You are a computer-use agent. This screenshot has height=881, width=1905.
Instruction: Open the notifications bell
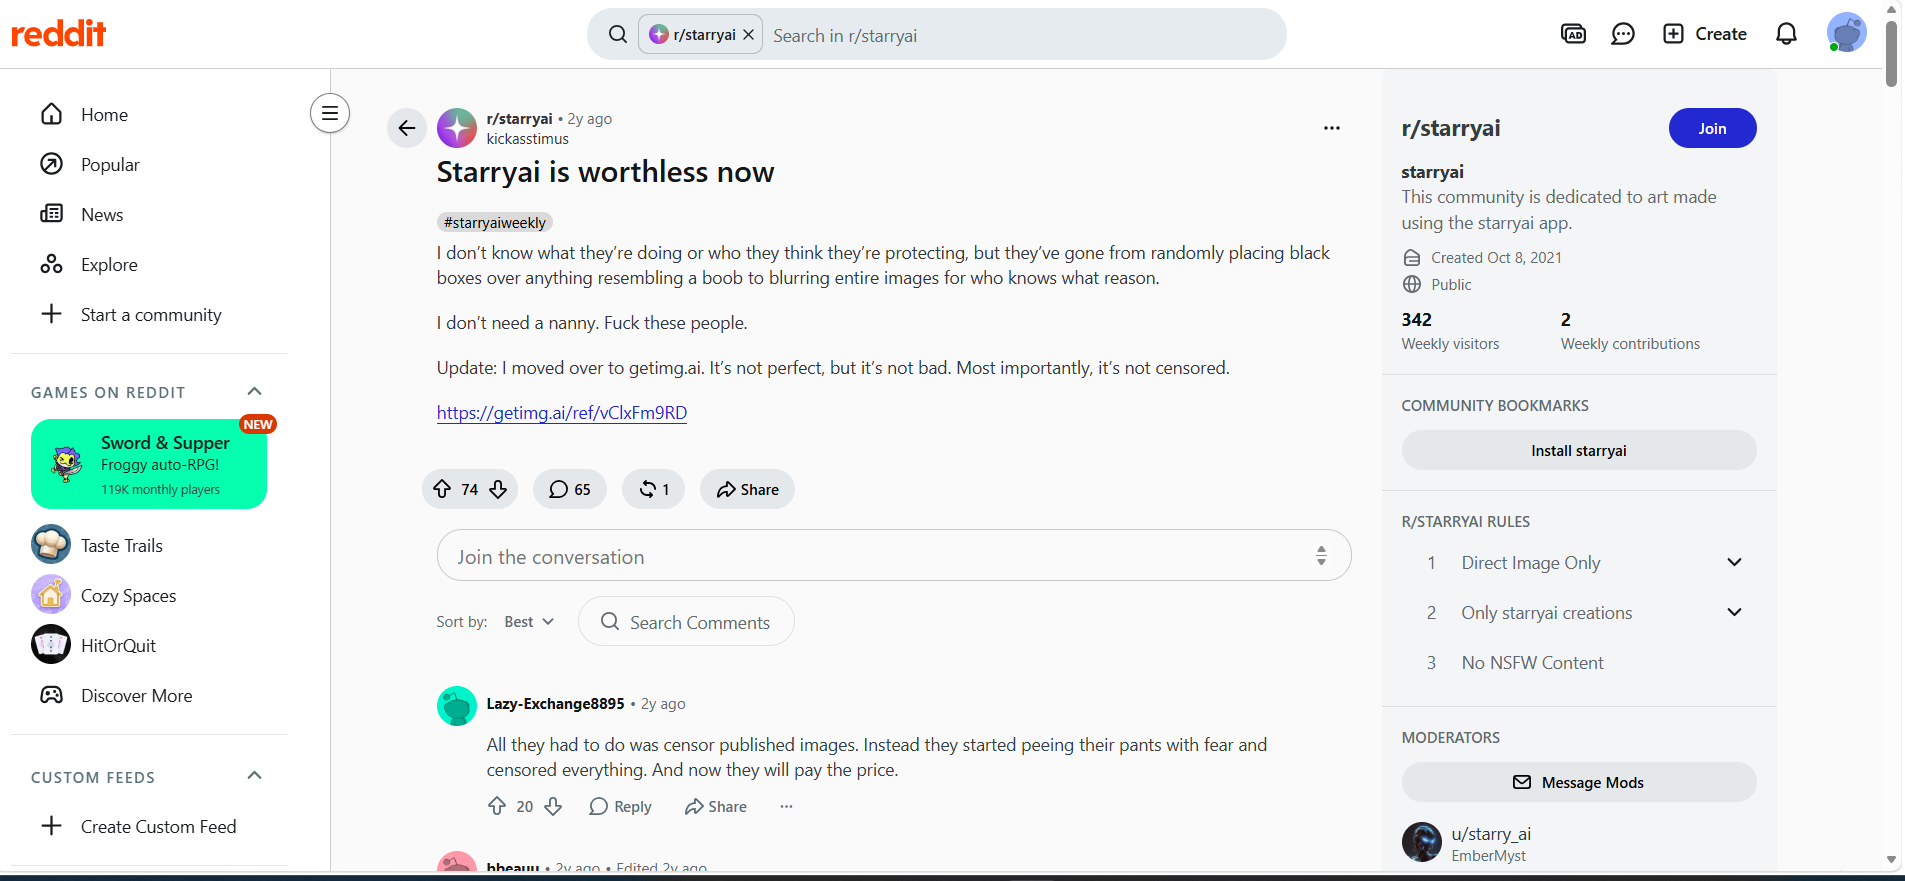click(1786, 34)
